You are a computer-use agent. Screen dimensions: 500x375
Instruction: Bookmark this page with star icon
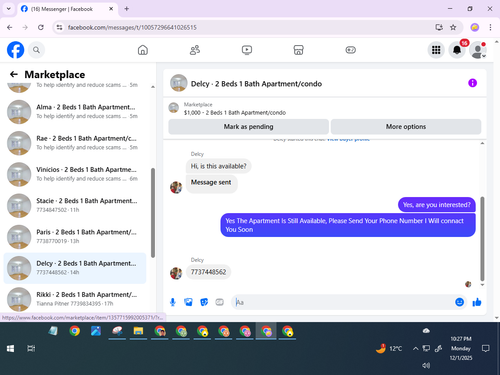point(453,27)
